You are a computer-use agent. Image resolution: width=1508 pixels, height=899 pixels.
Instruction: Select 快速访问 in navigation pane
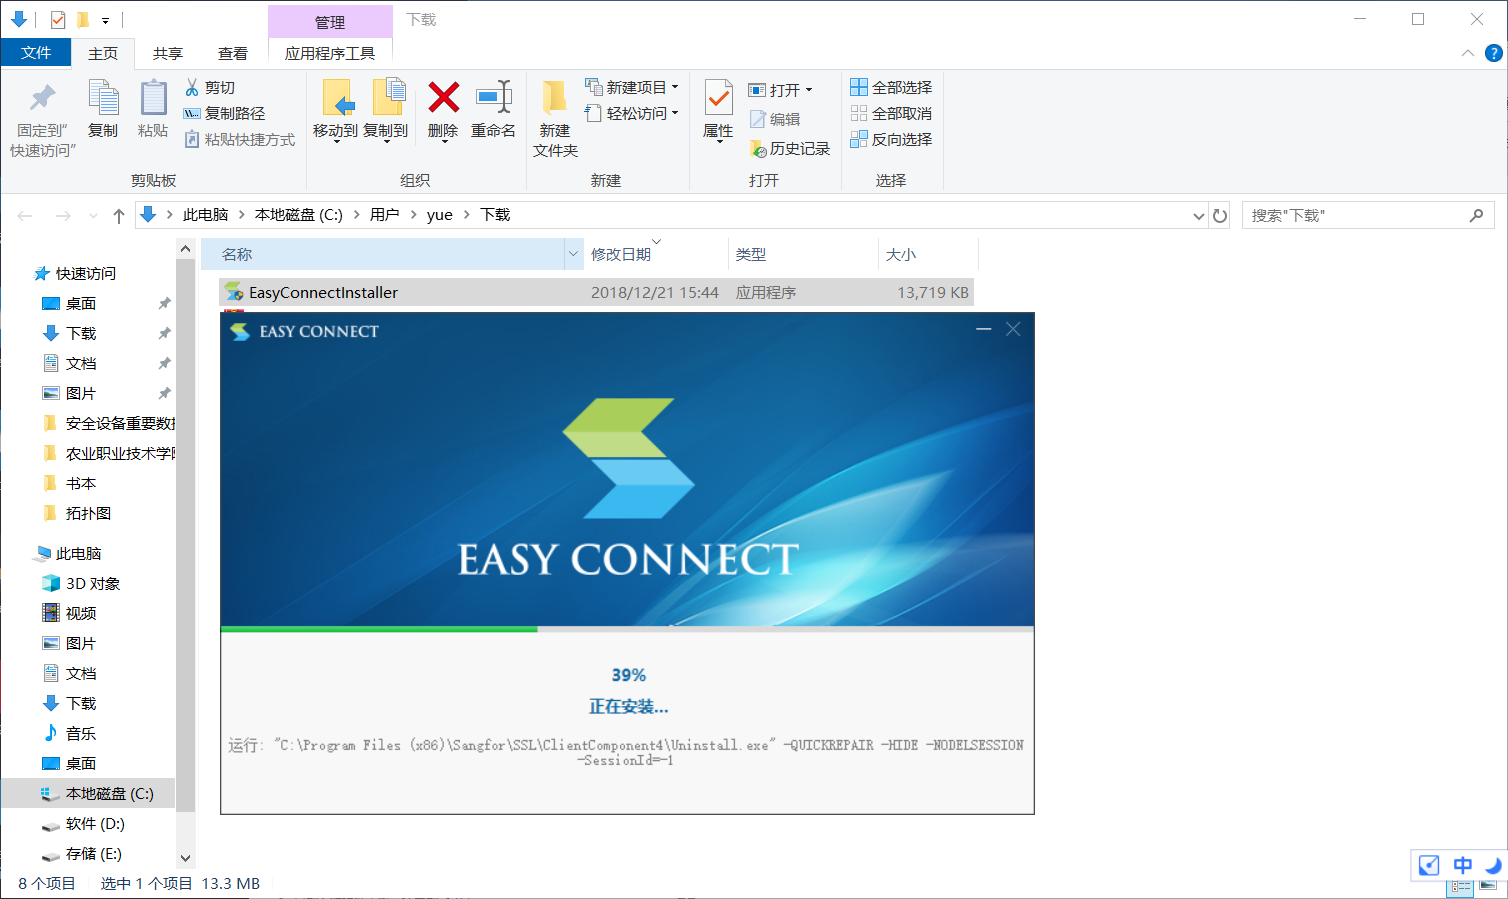coord(75,273)
